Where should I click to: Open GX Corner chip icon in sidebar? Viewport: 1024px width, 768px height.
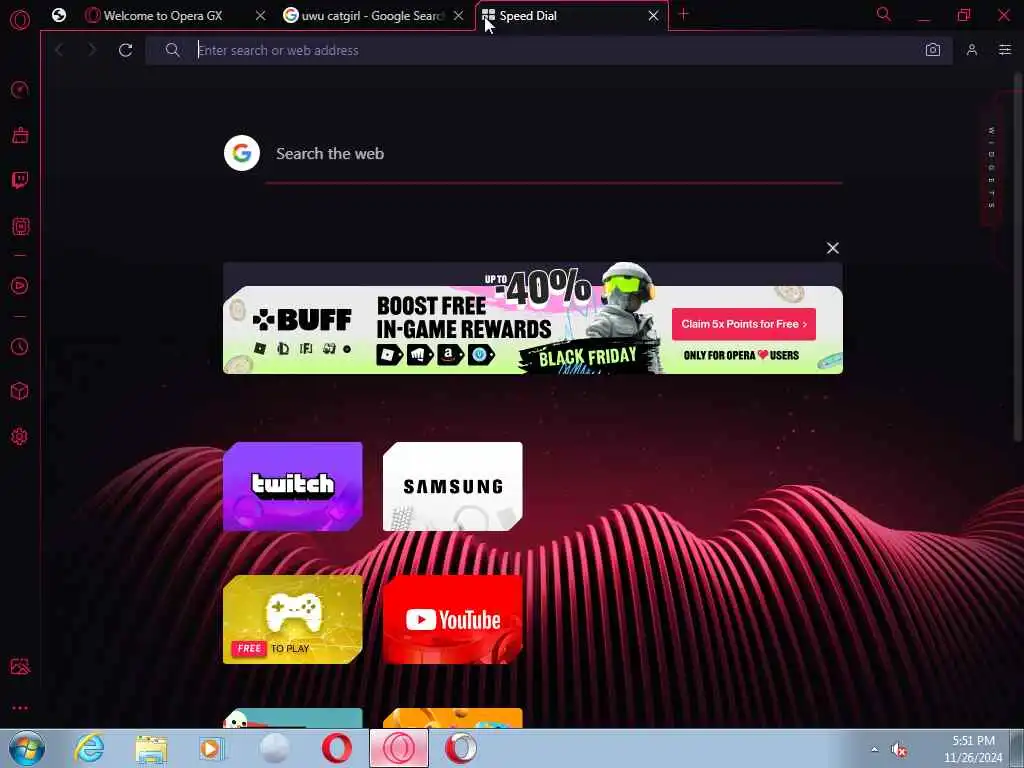click(x=20, y=227)
